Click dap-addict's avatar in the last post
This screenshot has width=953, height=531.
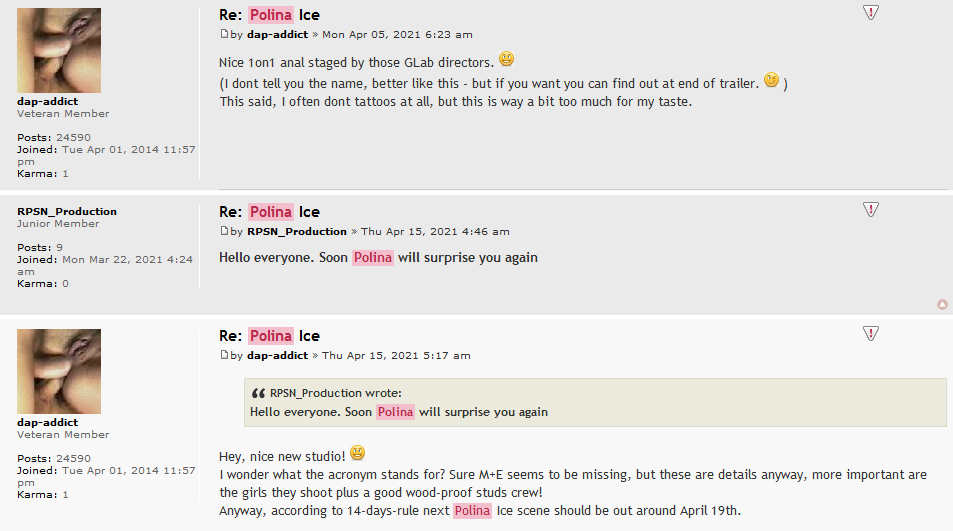pyautogui.click(x=59, y=371)
